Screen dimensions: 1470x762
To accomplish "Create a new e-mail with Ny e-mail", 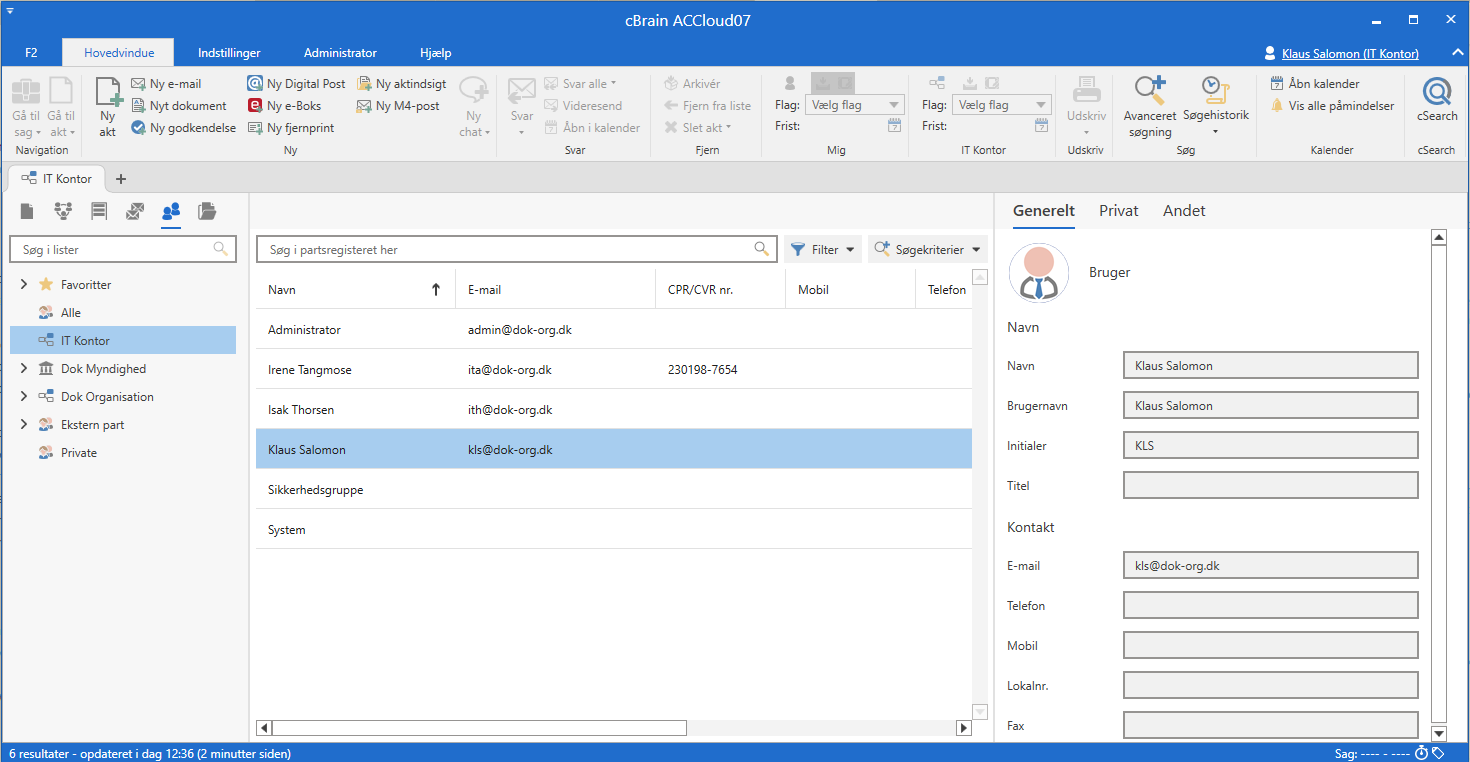I will (139, 84).
